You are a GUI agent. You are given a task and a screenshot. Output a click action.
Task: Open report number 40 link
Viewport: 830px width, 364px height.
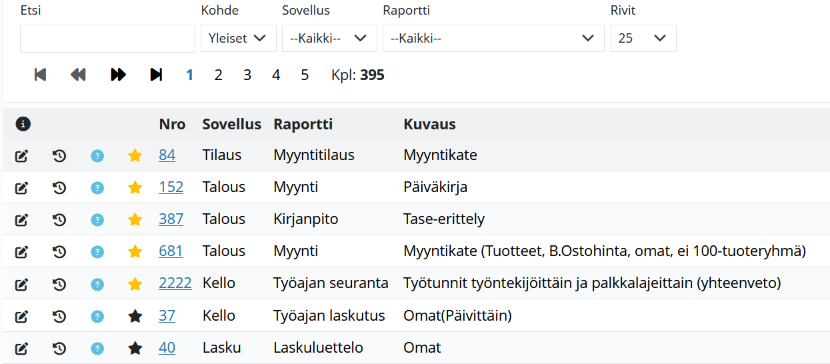pyautogui.click(x=167, y=348)
